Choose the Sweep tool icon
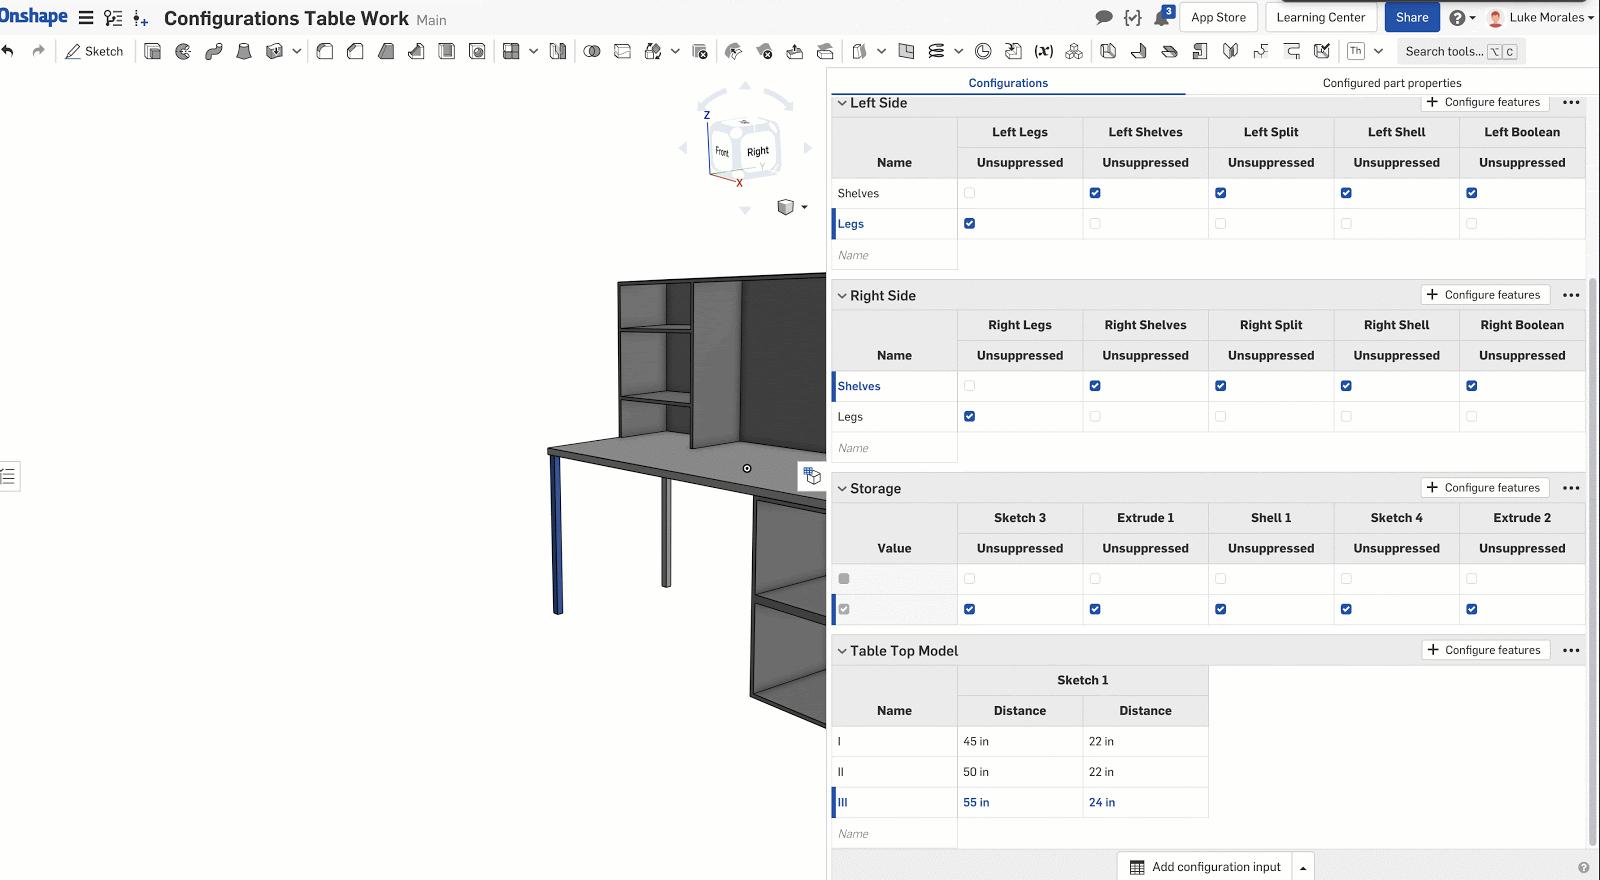This screenshot has width=1600, height=880. (x=213, y=51)
